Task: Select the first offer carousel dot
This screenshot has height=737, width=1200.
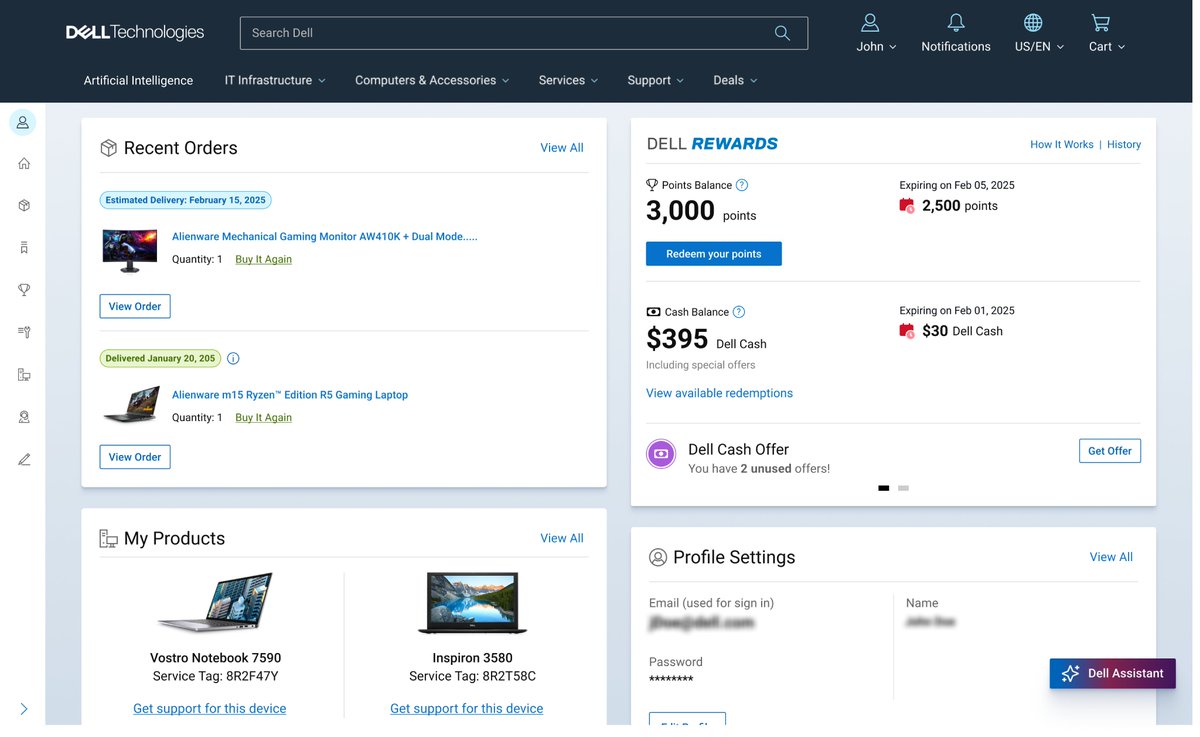Action: [x=884, y=488]
